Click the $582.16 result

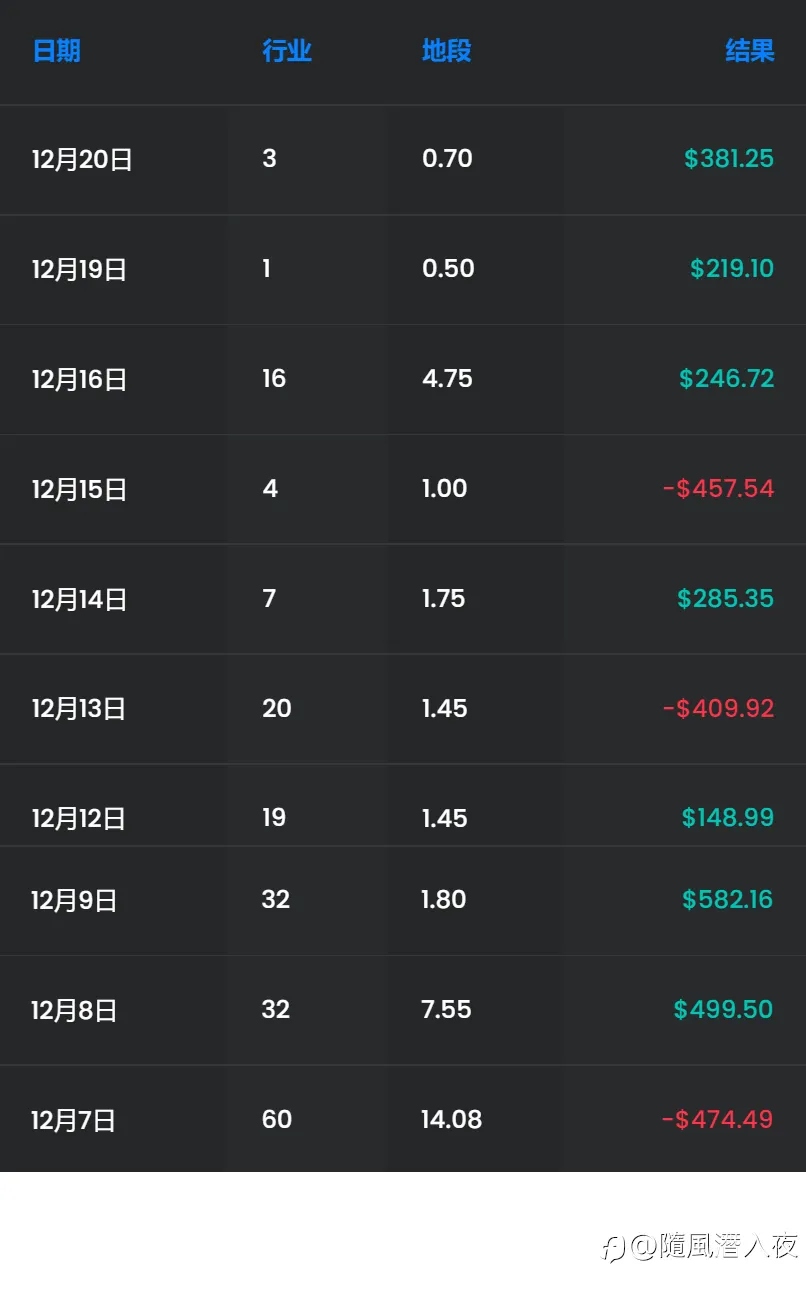click(x=727, y=899)
